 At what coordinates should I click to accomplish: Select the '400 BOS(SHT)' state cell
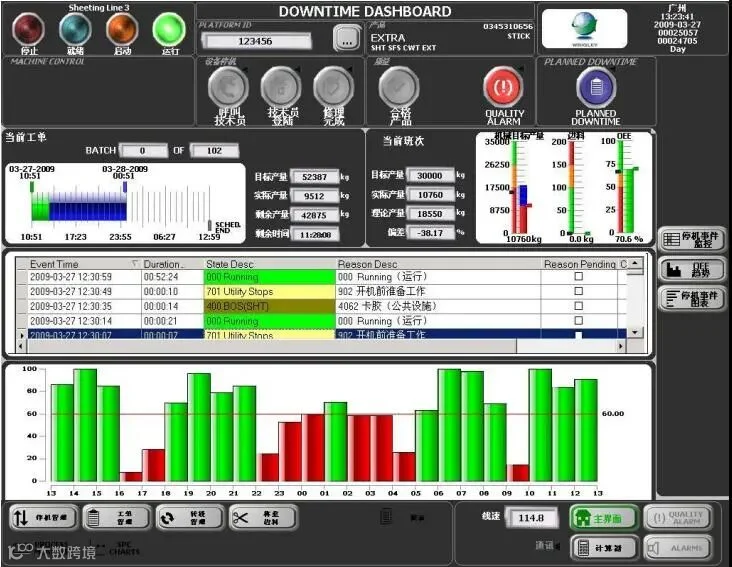[x=269, y=306]
